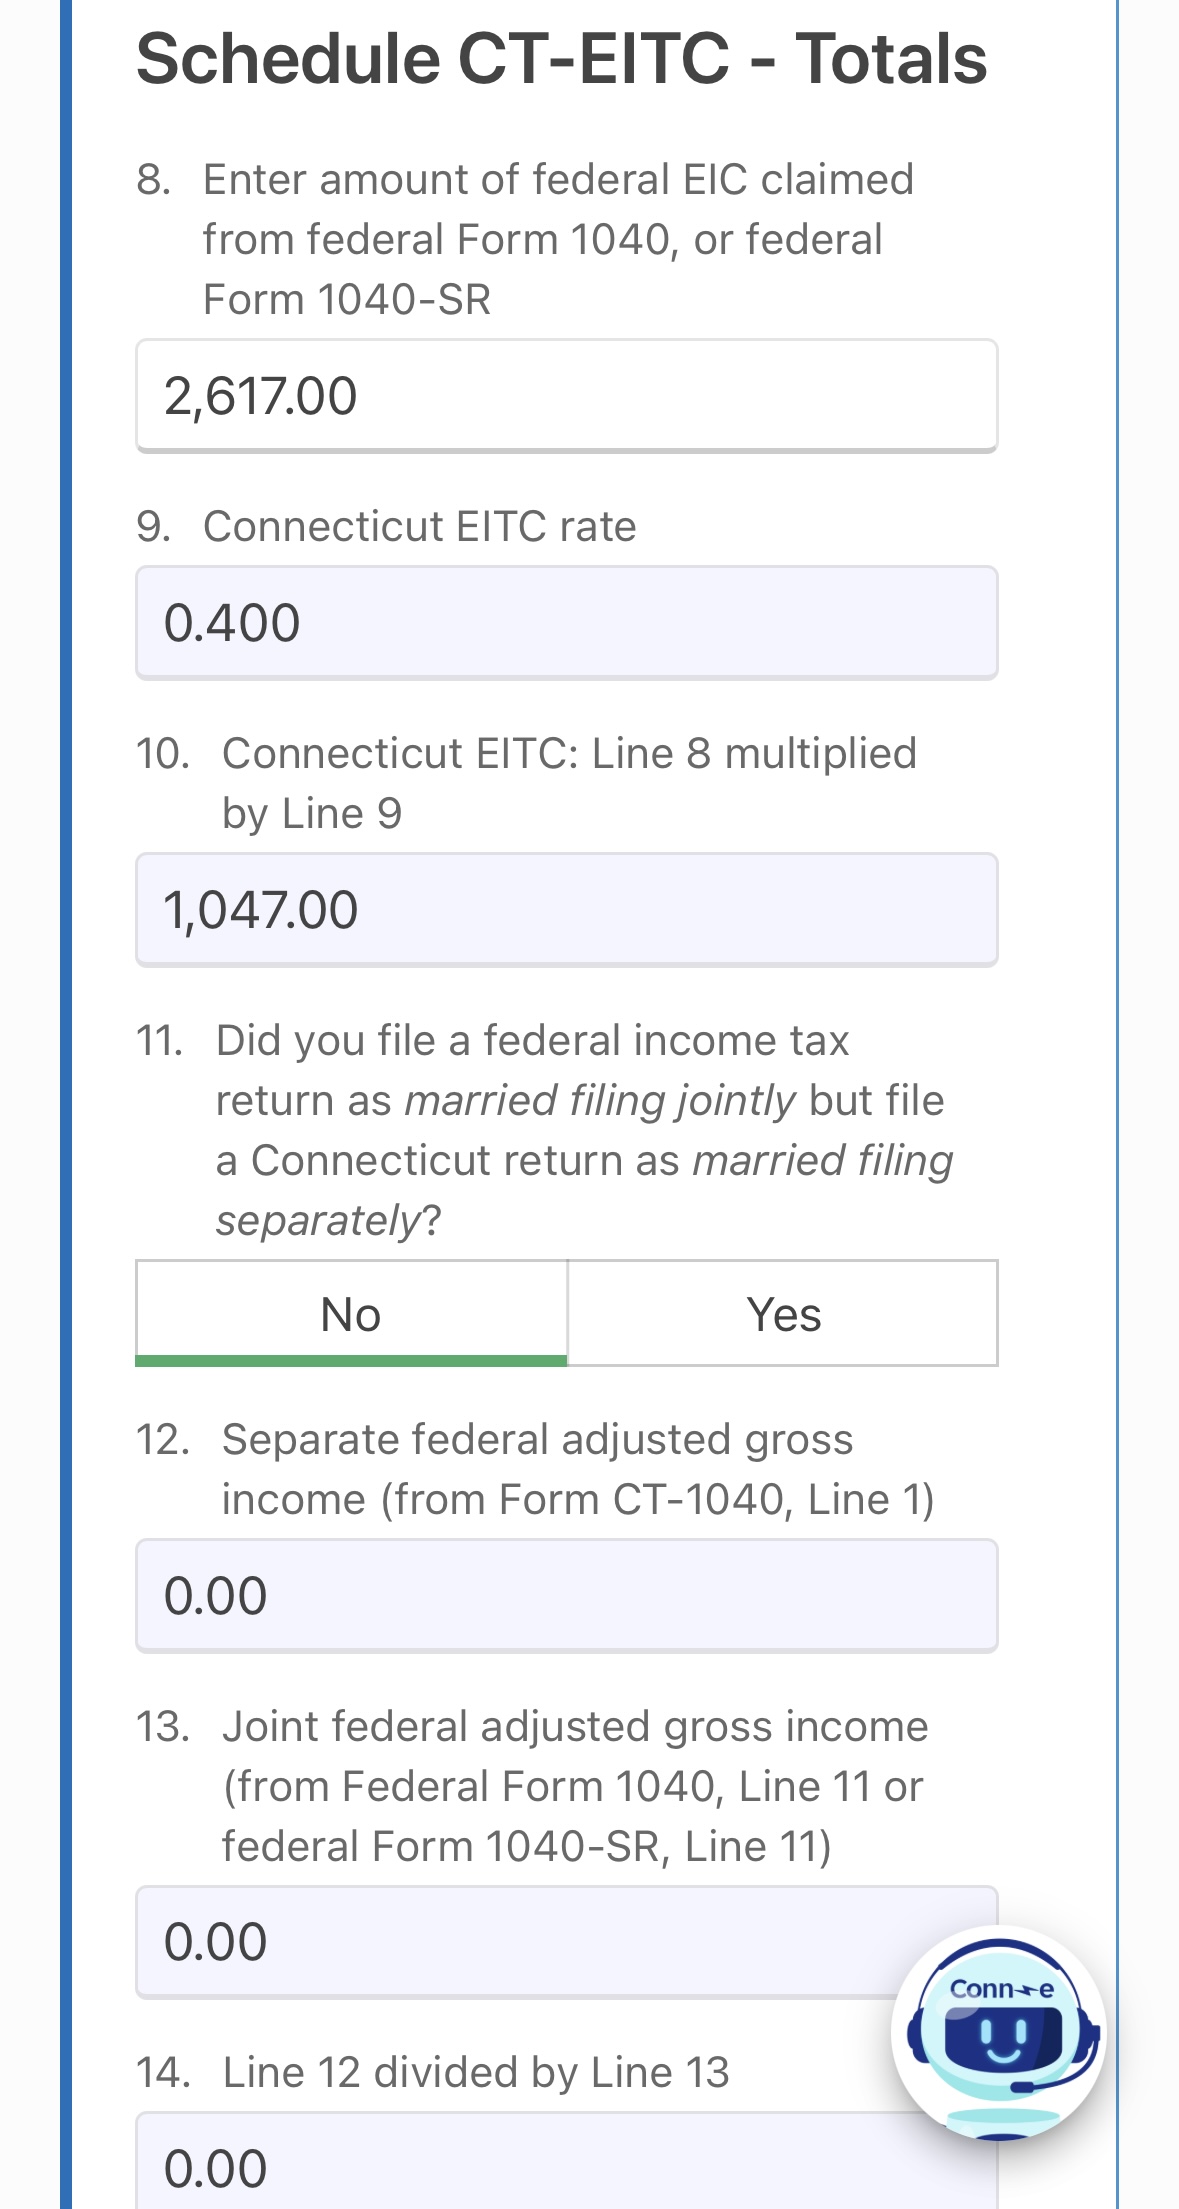Click the Line 10 Connecticut EITC result field

click(566, 909)
